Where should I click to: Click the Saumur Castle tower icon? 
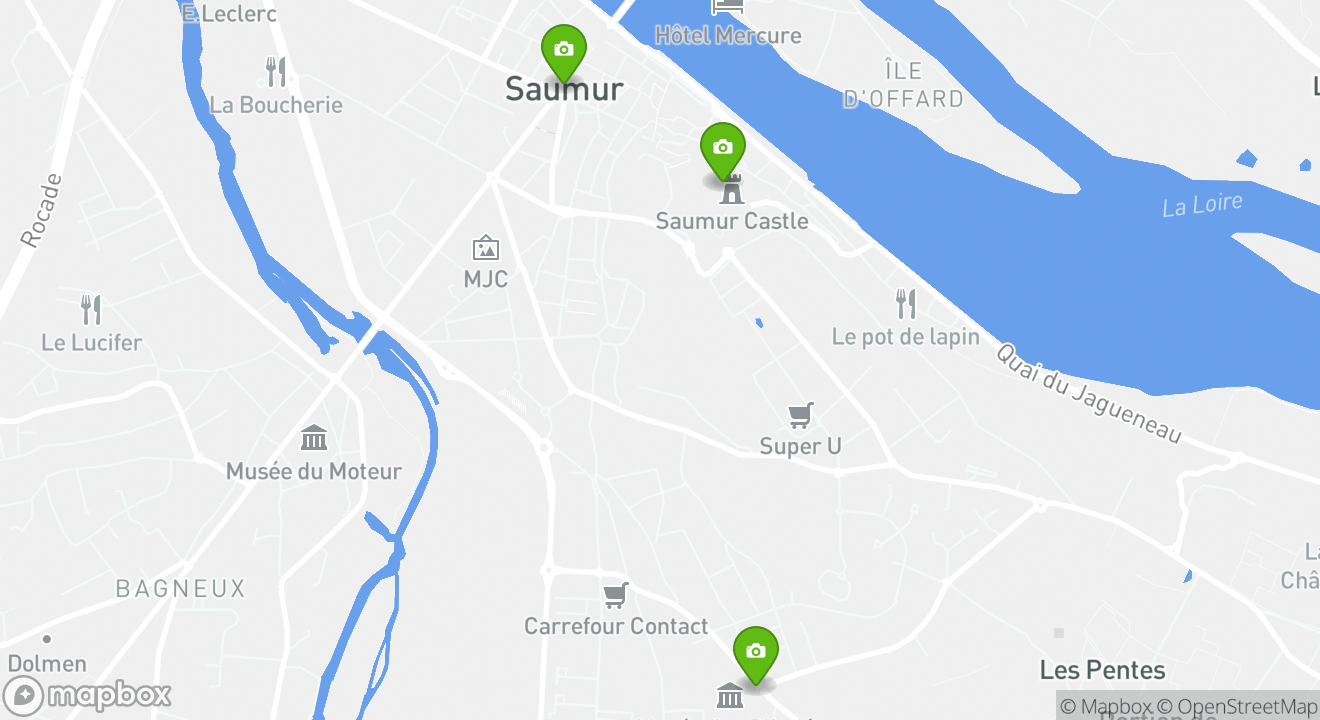coord(732,190)
